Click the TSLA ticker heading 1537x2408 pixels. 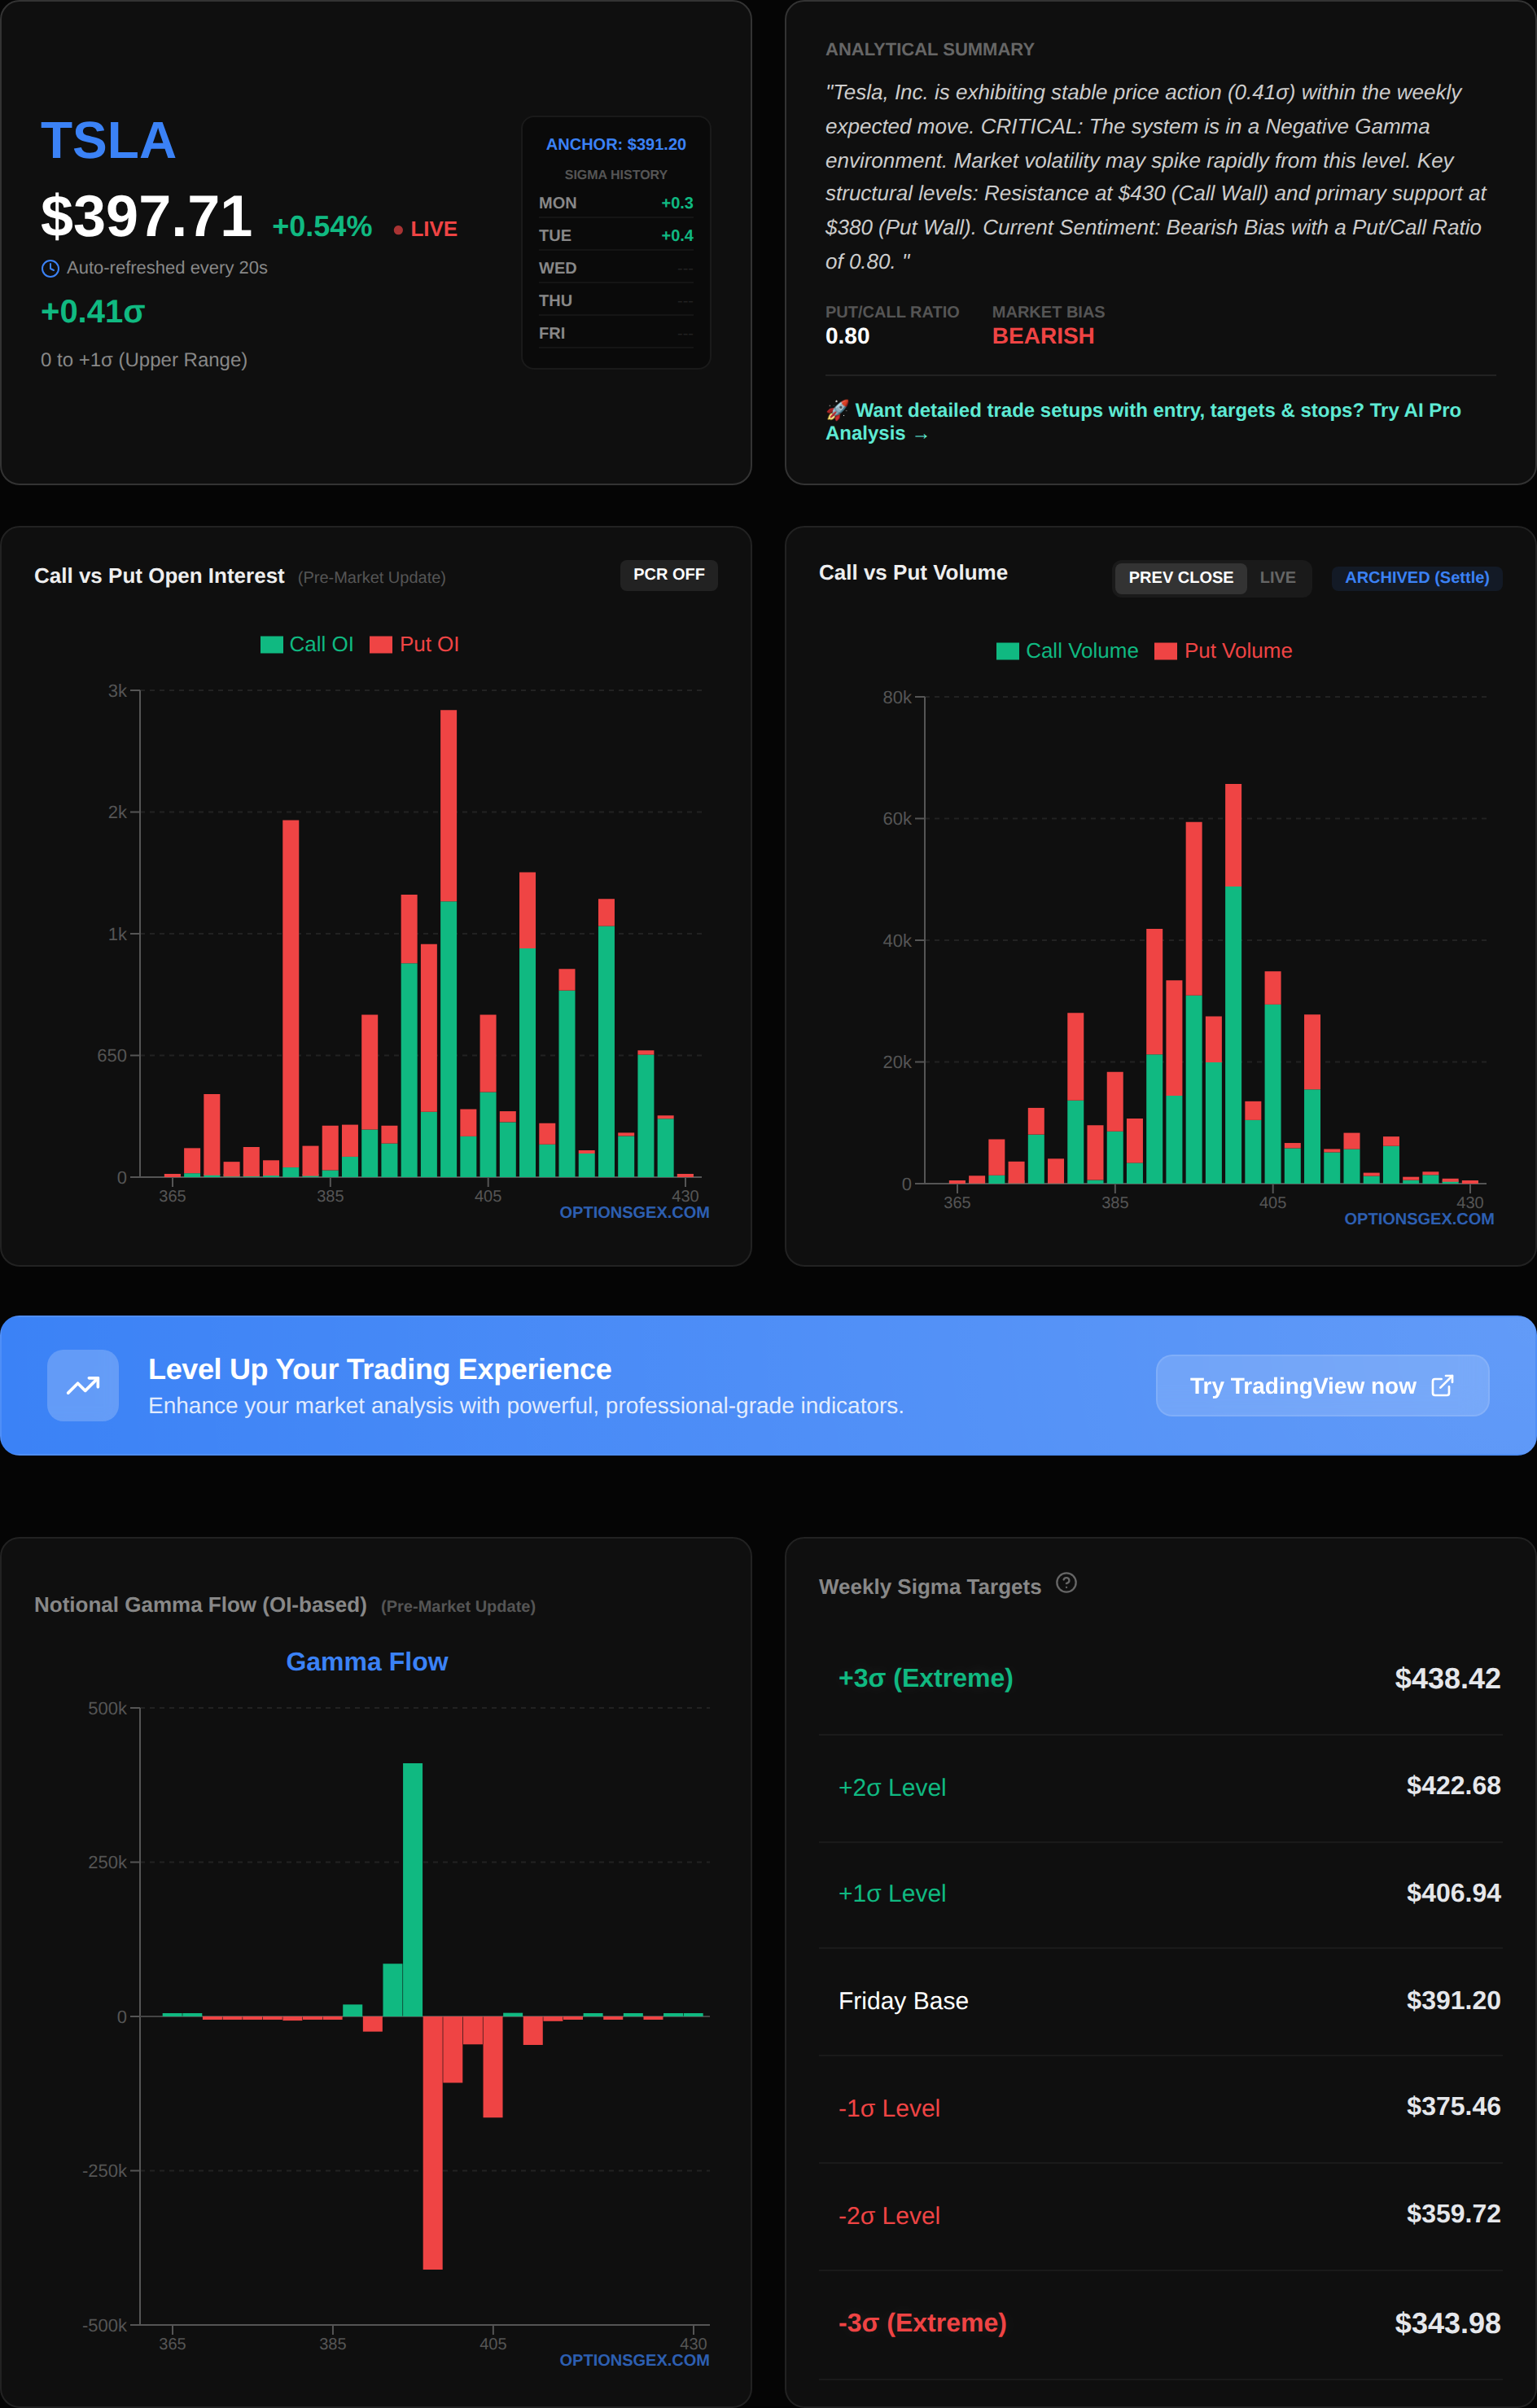pyautogui.click(x=108, y=140)
